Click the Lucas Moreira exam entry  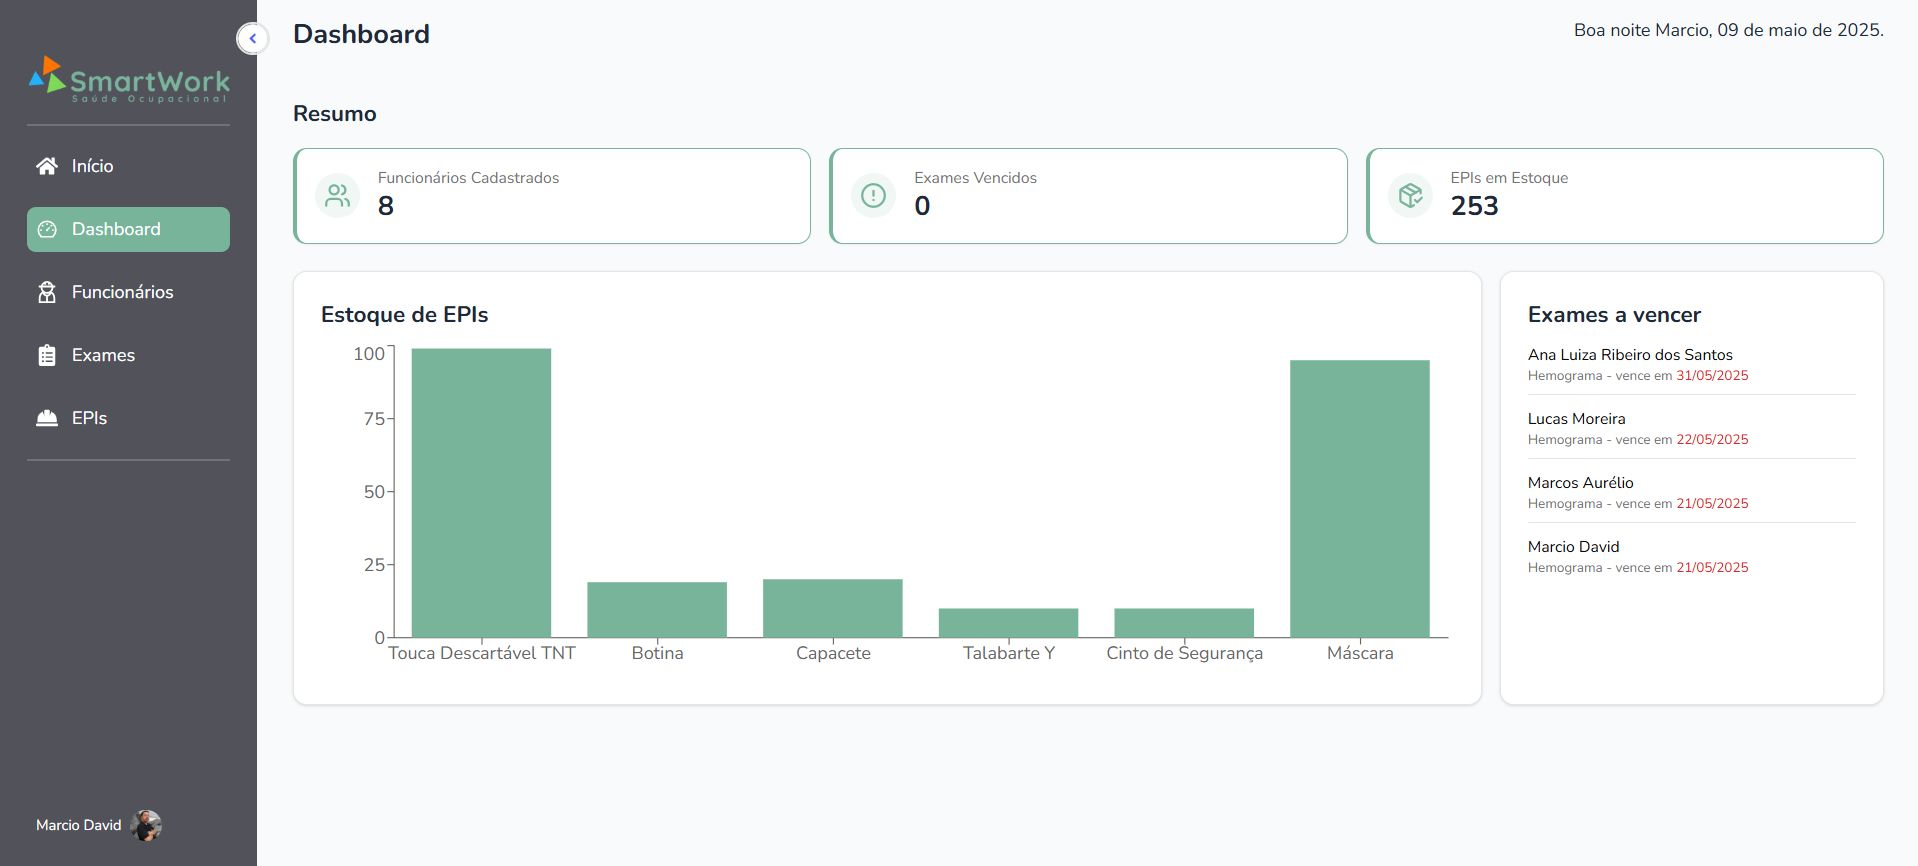pyautogui.click(x=1691, y=429)
